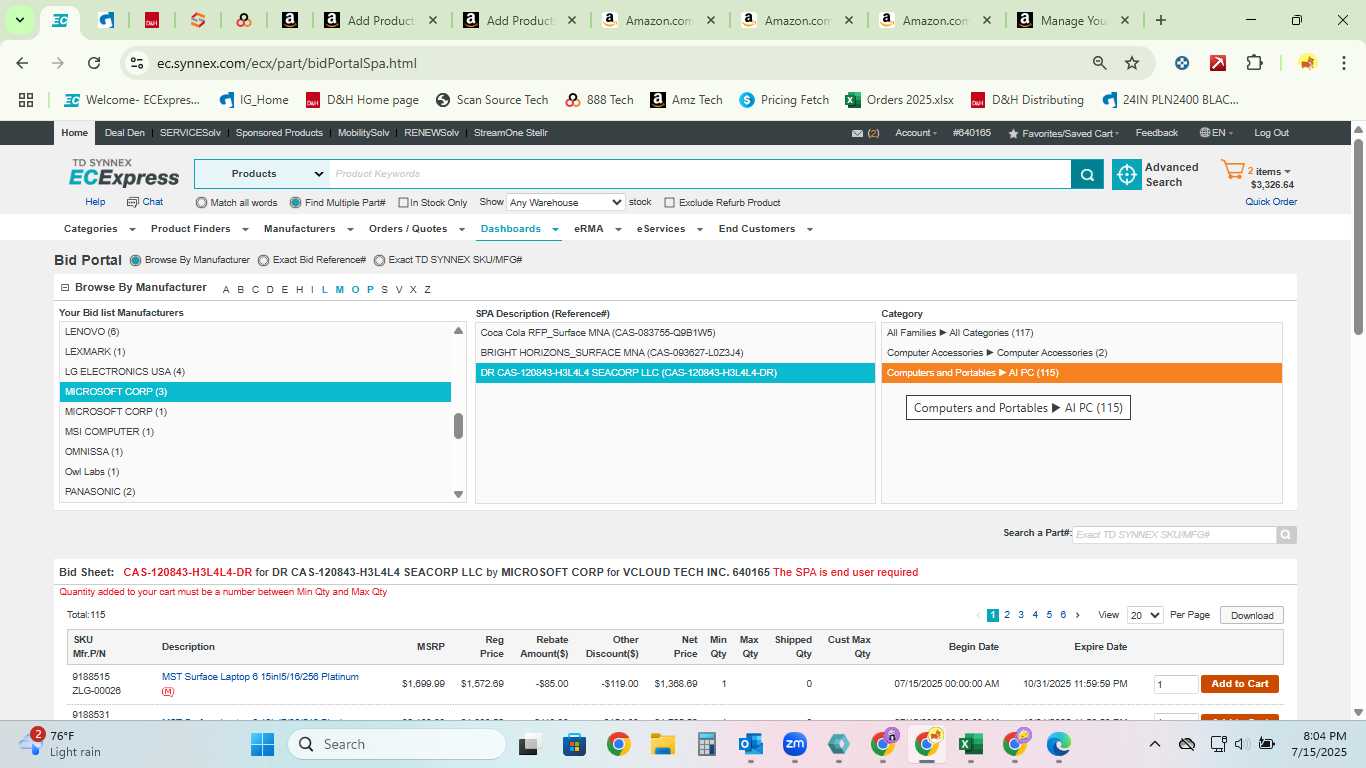Image resolution: width=1366 pixels, height=768 pixels.
Task: Go to bid sheet page 2
Action: (1007, 615)
